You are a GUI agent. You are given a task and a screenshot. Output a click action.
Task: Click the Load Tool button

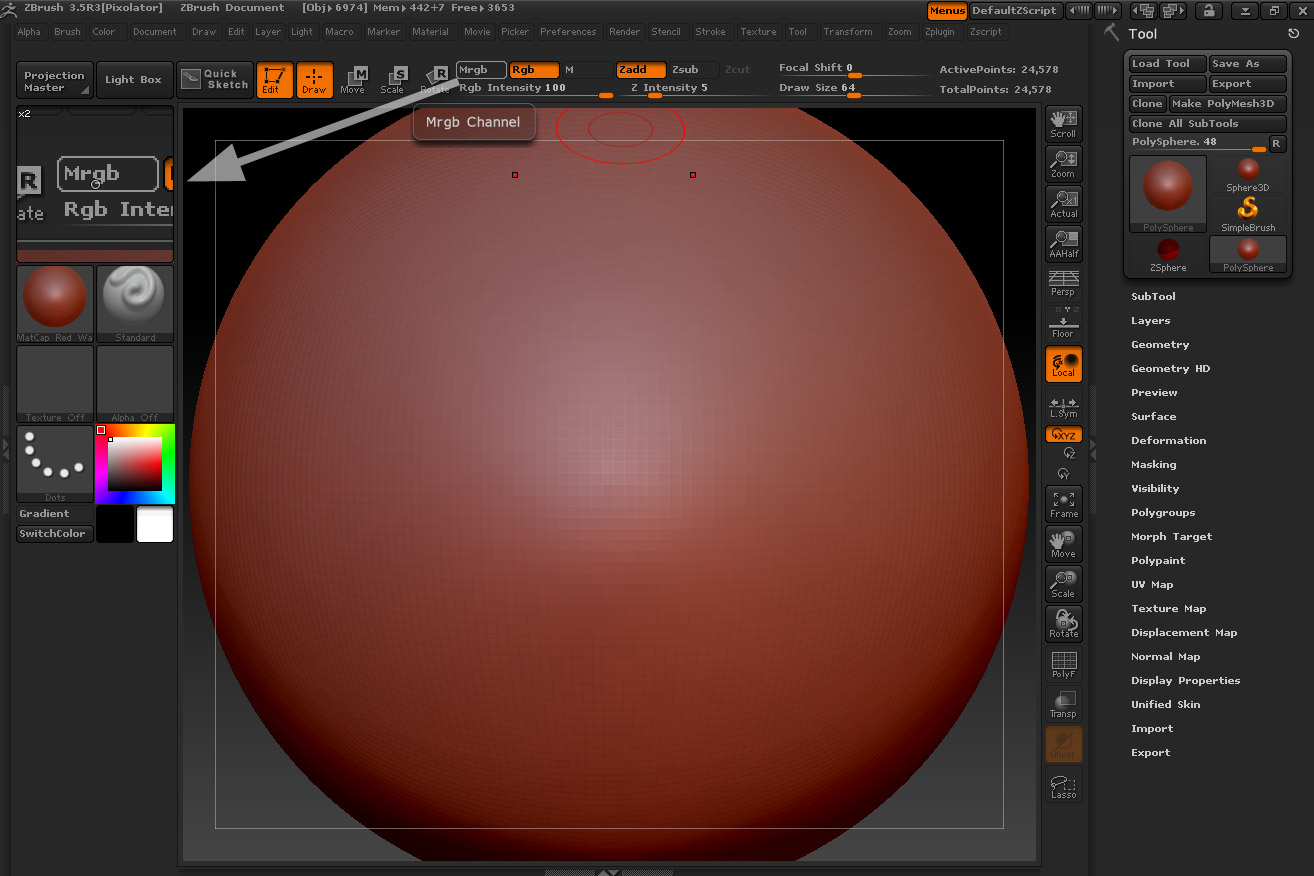coord(1168,64)
